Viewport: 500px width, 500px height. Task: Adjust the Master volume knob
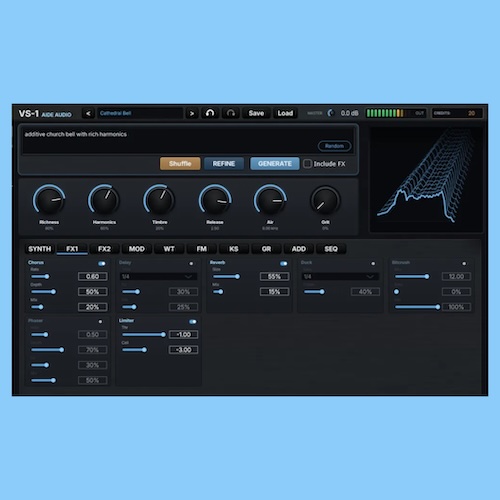(x=331, y=113)
